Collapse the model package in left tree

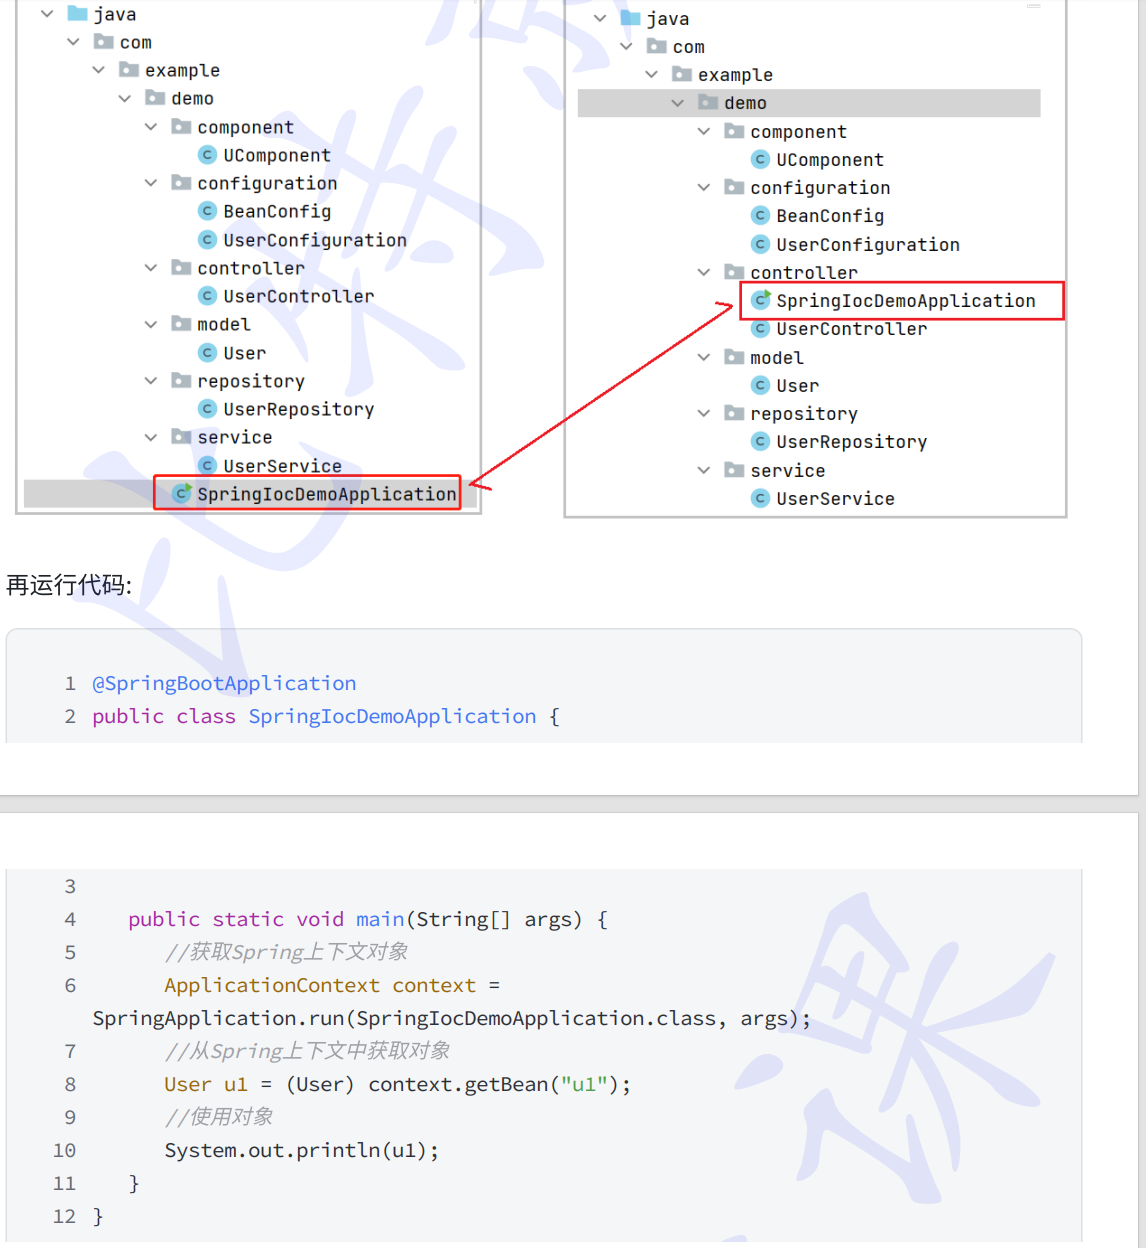pos(150,324)
